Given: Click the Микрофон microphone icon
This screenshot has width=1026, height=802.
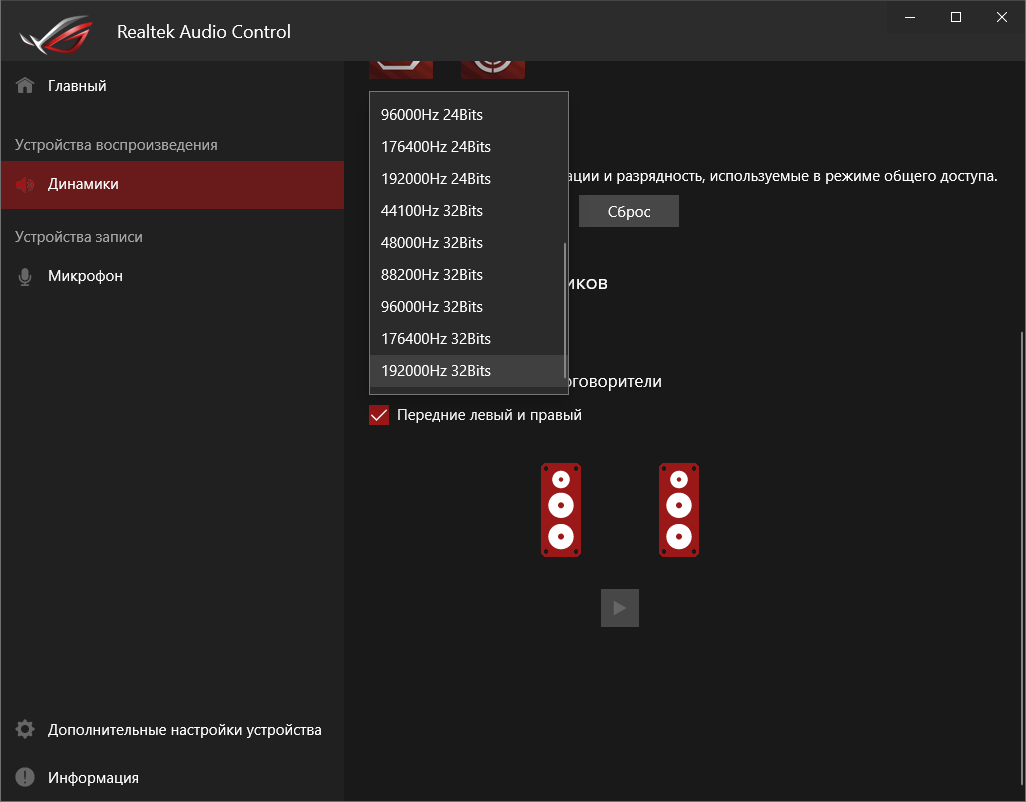Looking at the screenshot, I should 24,275.
